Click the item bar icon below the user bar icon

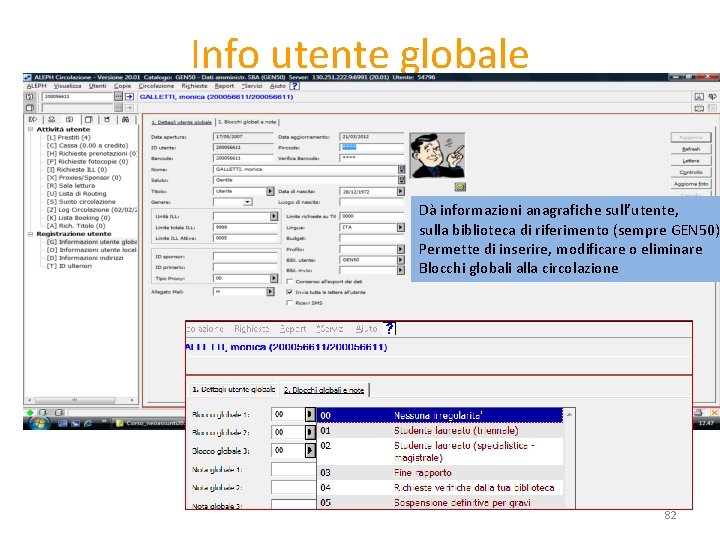point(30,108)
